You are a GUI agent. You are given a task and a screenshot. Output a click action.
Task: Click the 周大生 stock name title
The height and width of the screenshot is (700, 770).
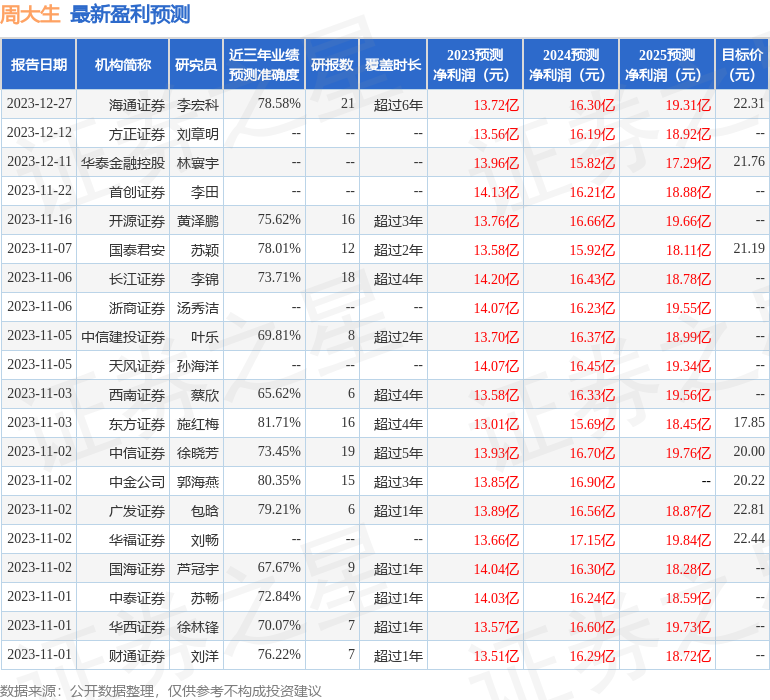pos(30,14)
